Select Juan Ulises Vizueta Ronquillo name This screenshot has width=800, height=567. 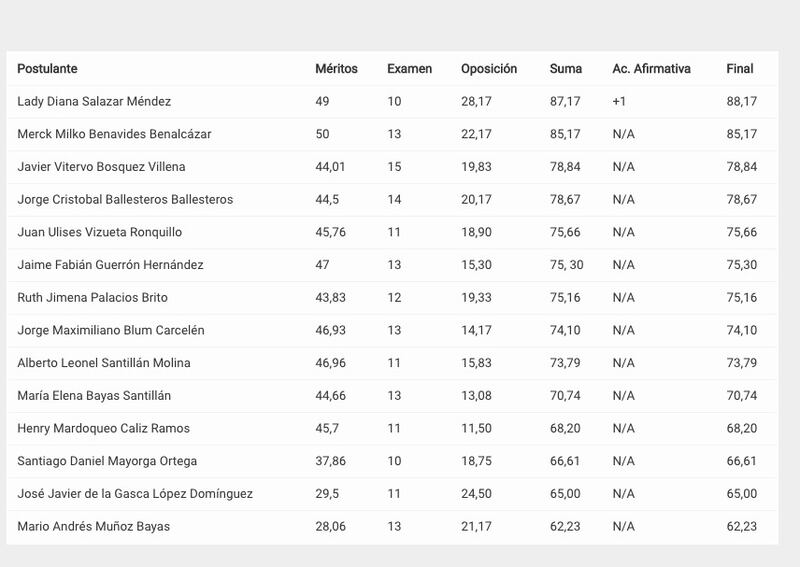[99, 232]
